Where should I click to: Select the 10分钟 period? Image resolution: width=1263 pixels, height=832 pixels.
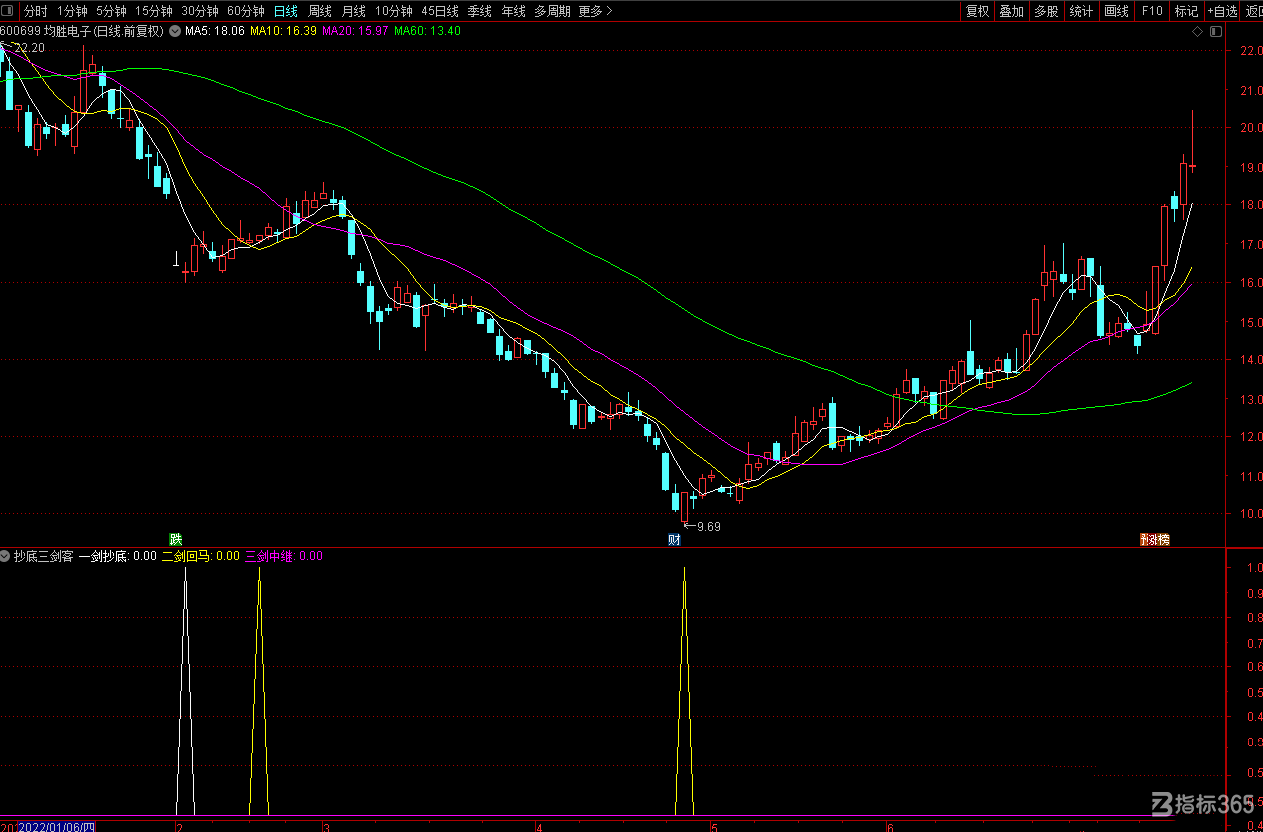coord(394,11)
